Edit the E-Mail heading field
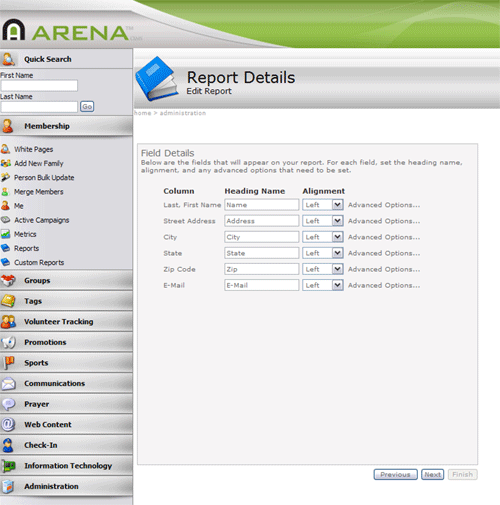Viewport: 500px width, 505px height. coord(262,285)
